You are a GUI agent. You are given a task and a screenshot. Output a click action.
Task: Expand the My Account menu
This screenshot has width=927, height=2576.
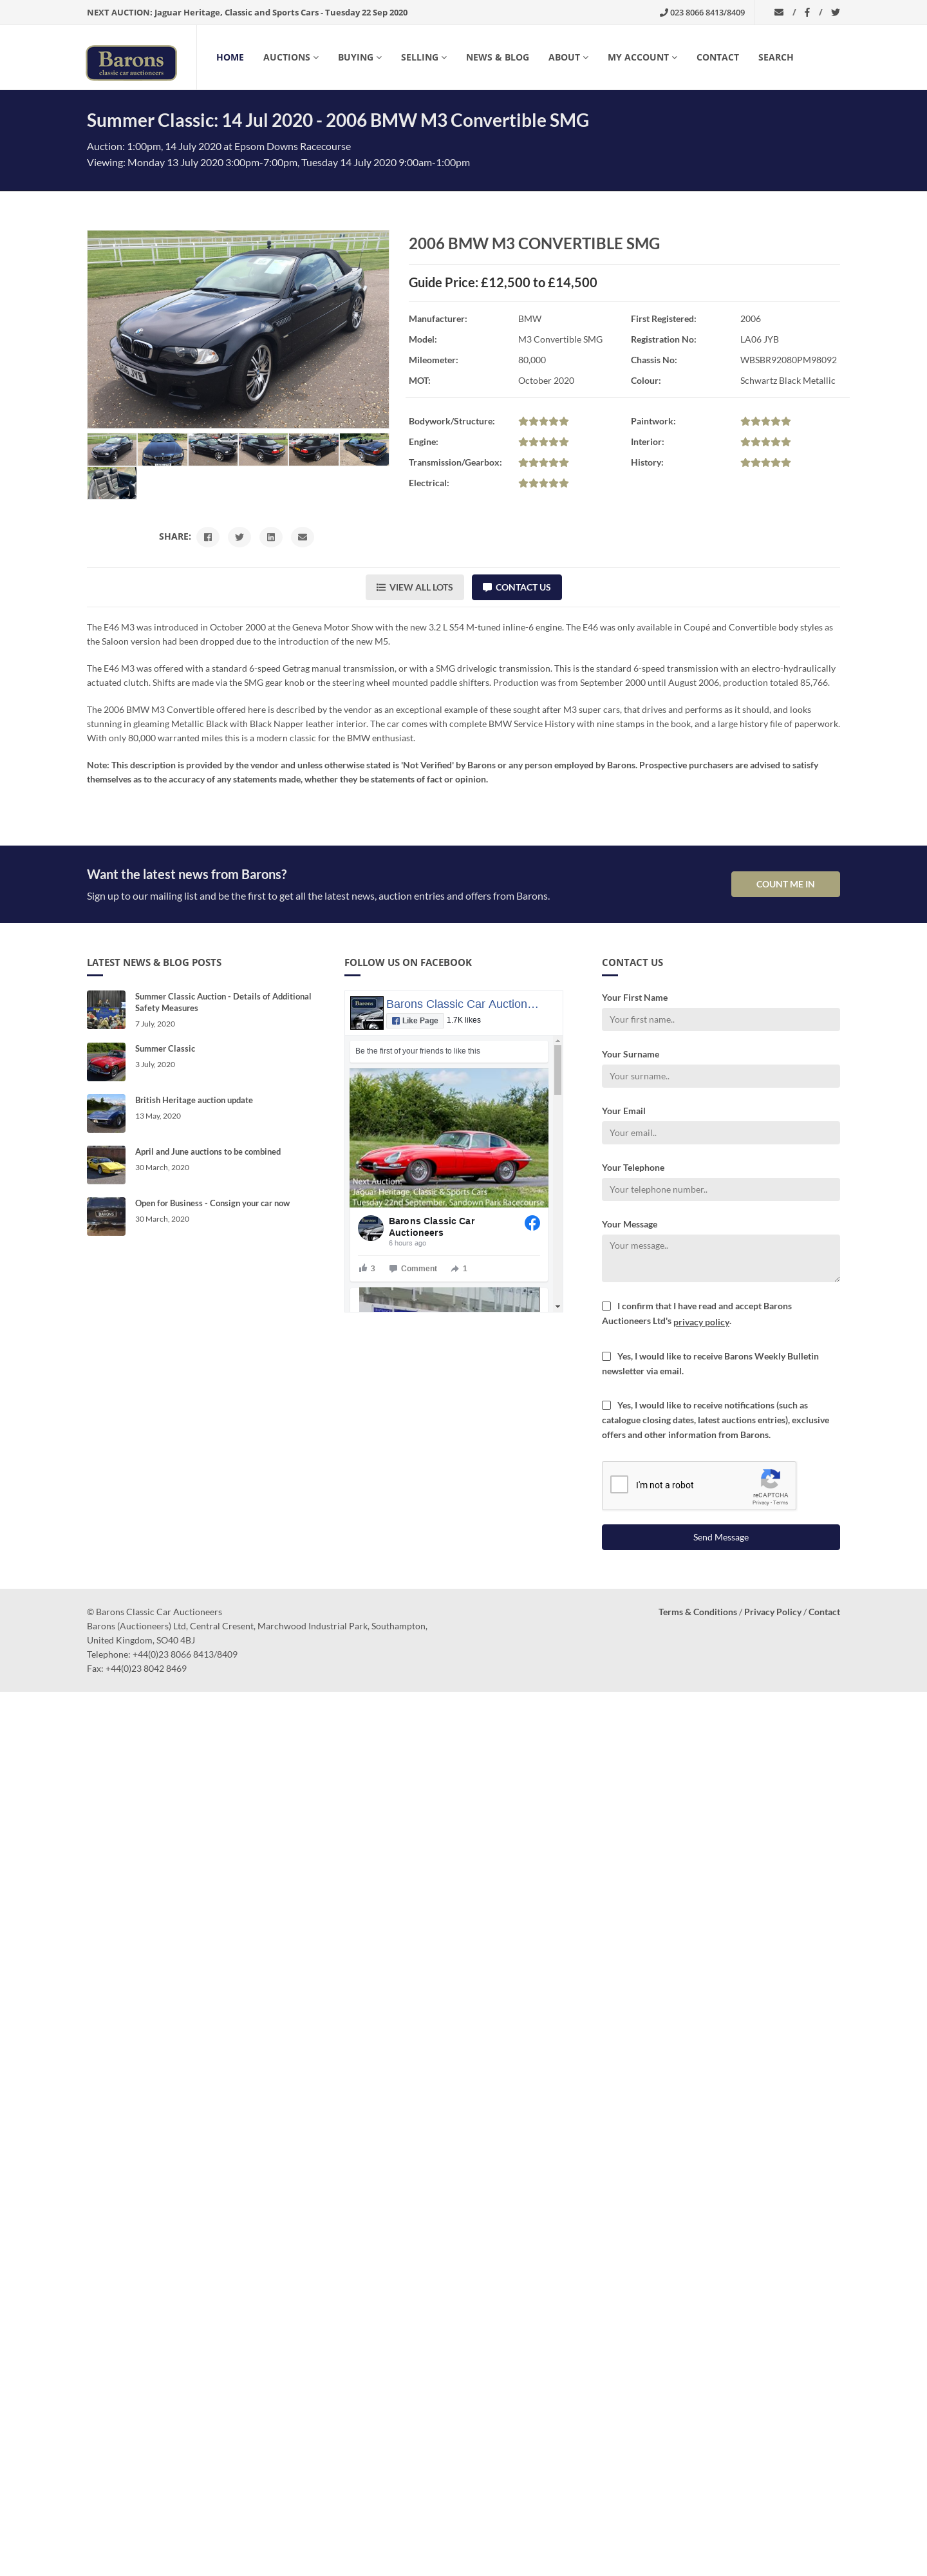pyautogui.click(x=642, y=57)
